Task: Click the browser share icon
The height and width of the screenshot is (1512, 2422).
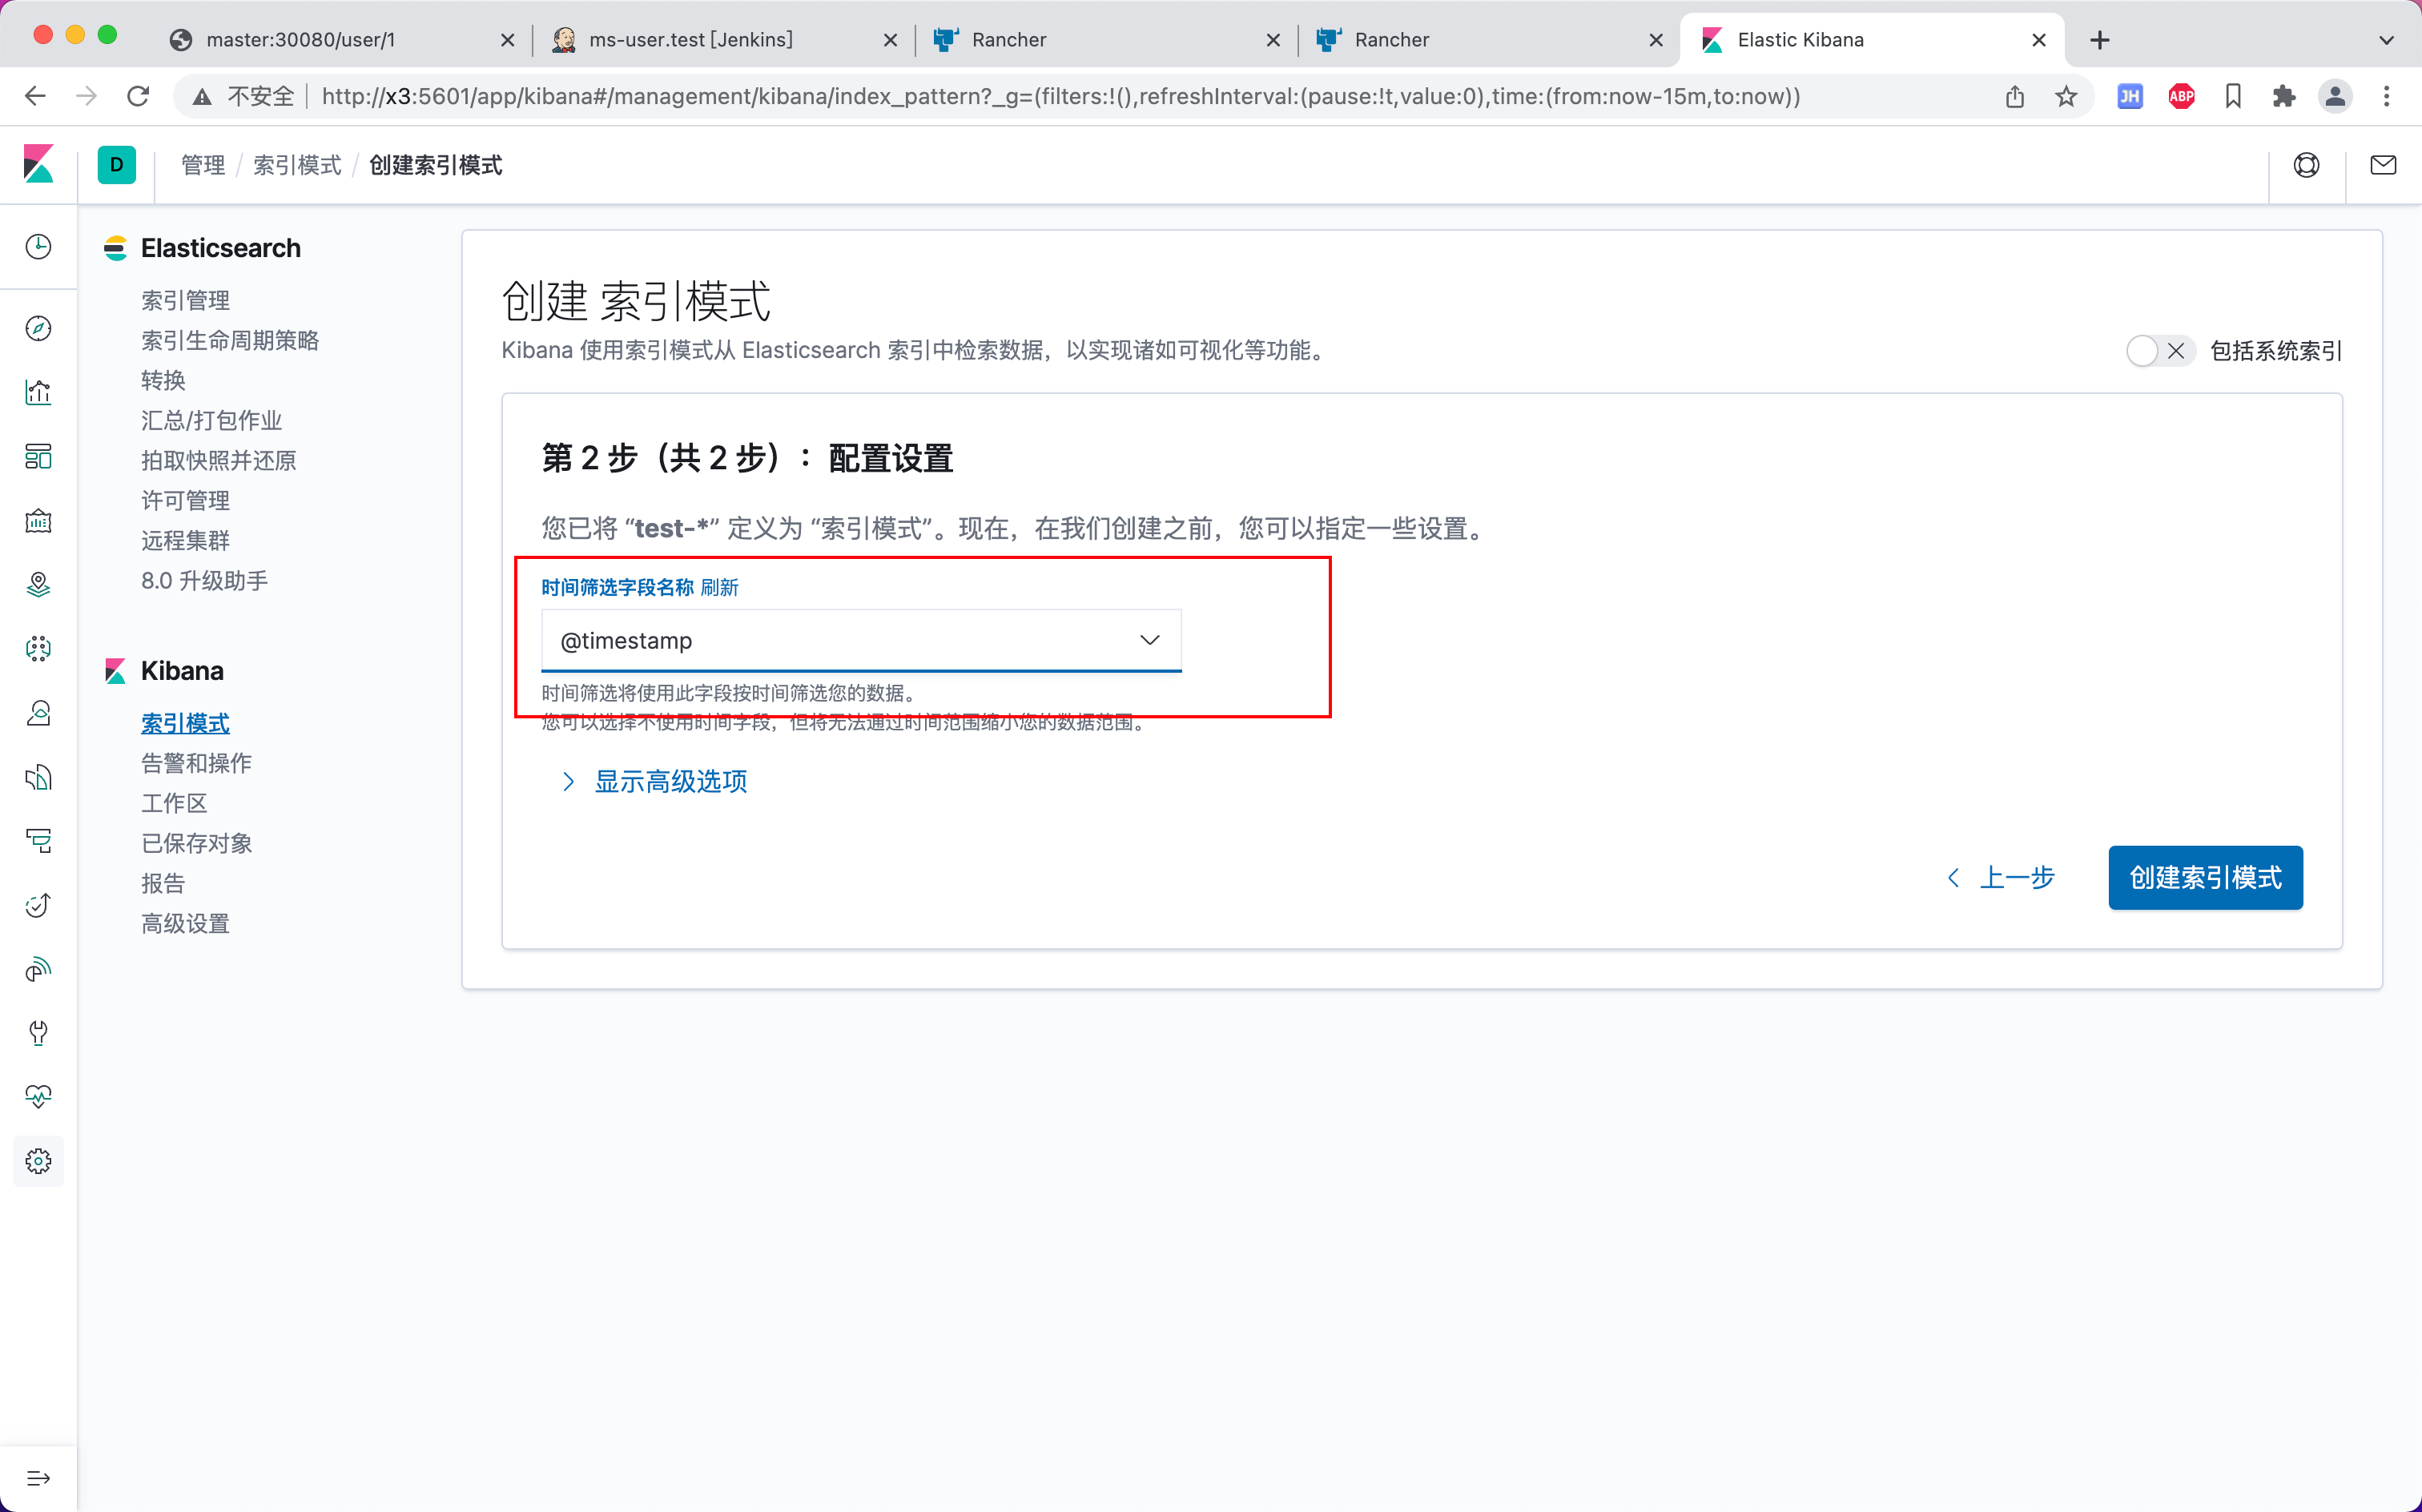Action: [x=2014, y=96]
